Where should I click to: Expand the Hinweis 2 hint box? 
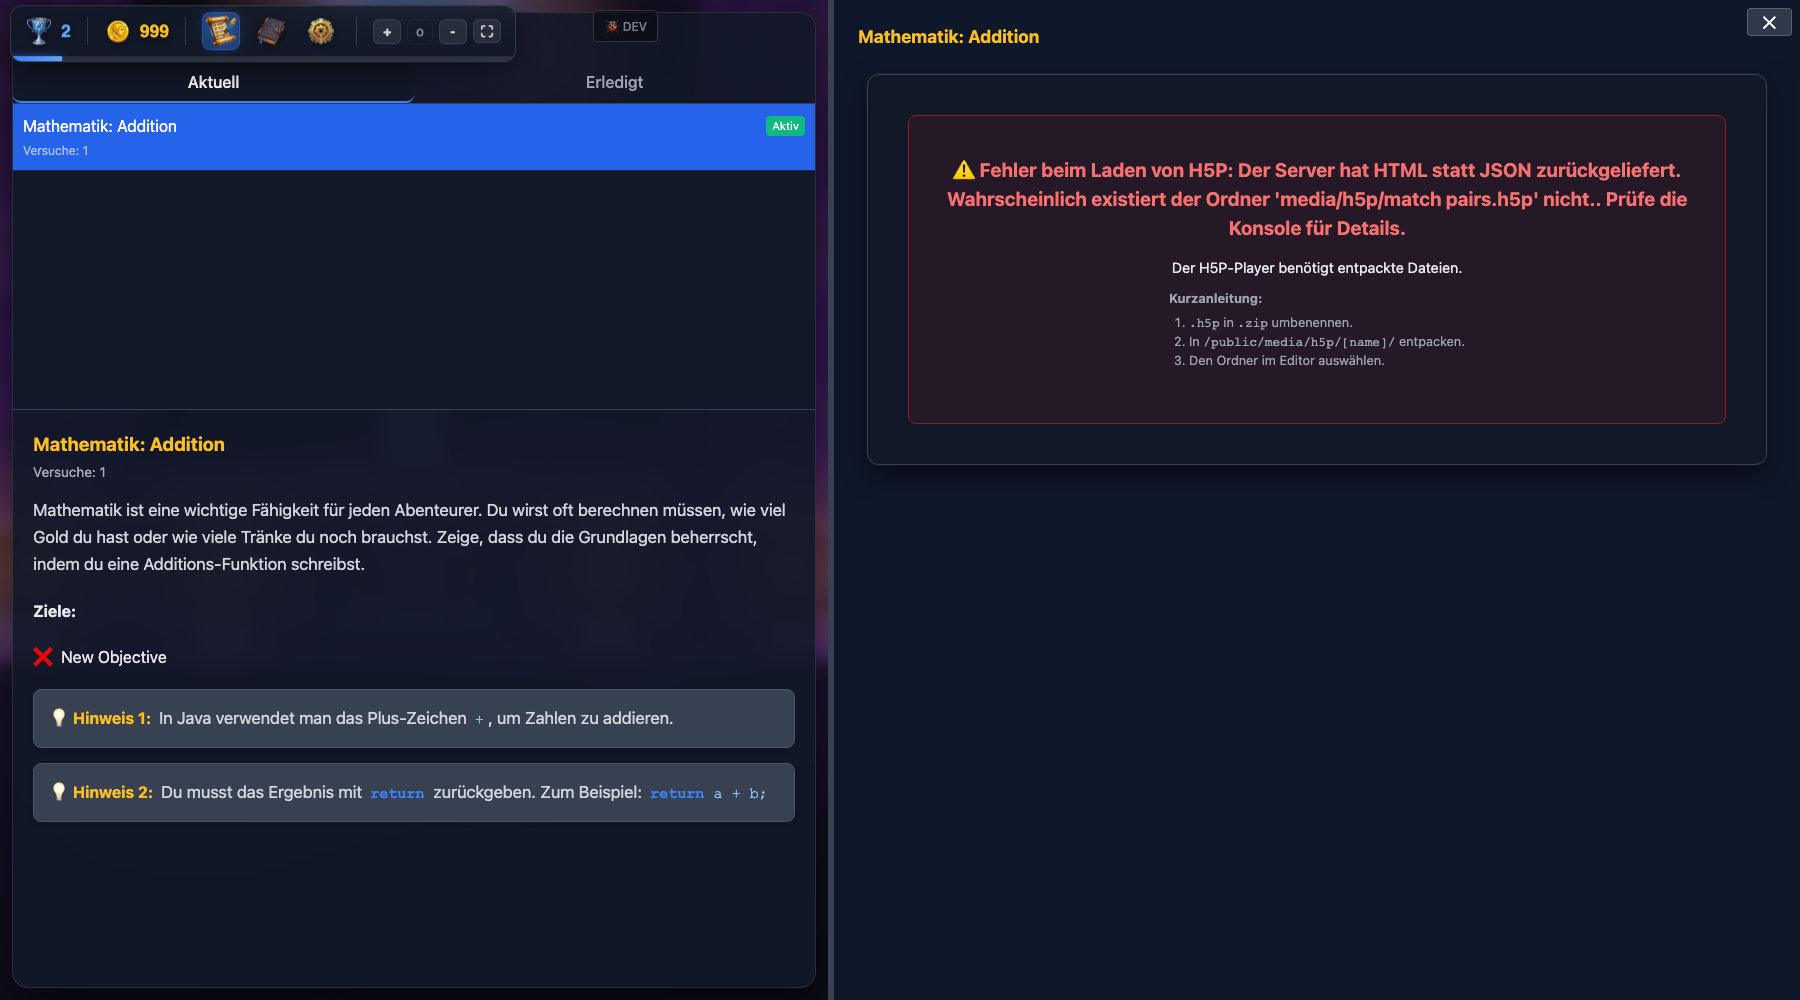(x=413, y=792)
